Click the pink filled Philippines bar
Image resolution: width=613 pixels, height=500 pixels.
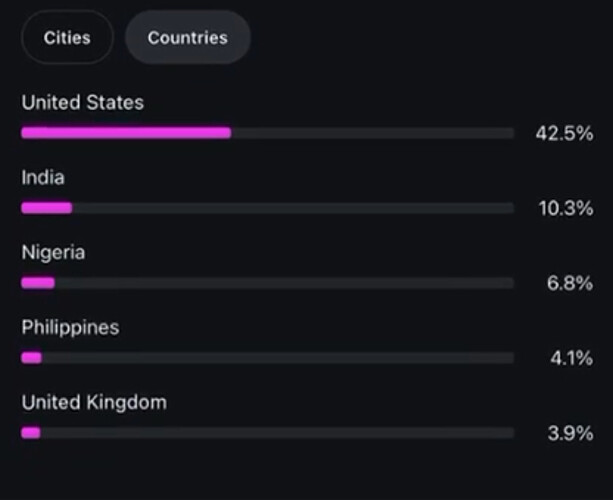(32, 358)
